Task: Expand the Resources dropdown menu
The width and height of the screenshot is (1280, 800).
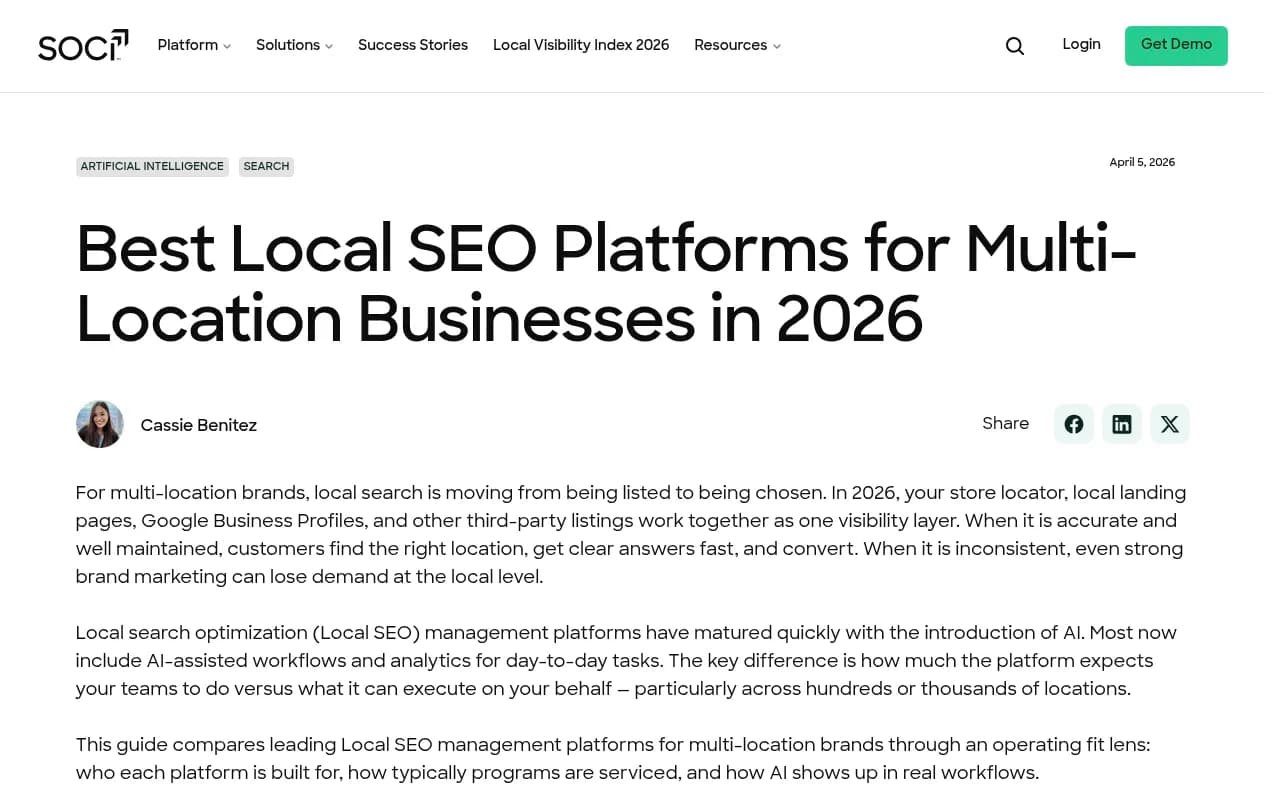Action: 731,45
